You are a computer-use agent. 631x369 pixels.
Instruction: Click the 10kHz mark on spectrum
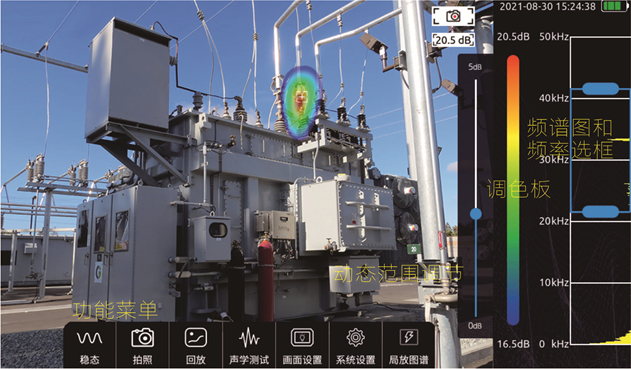[x=554, y=282]
